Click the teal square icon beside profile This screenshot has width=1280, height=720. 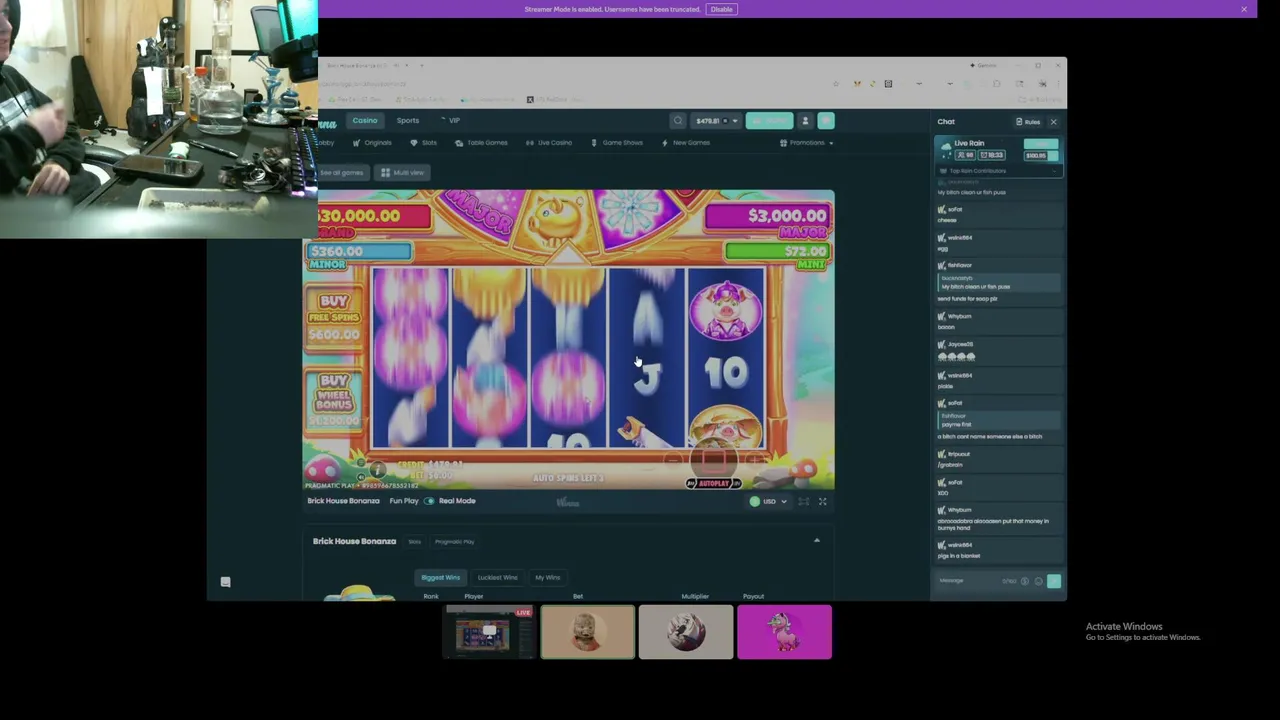coord(826,121)
